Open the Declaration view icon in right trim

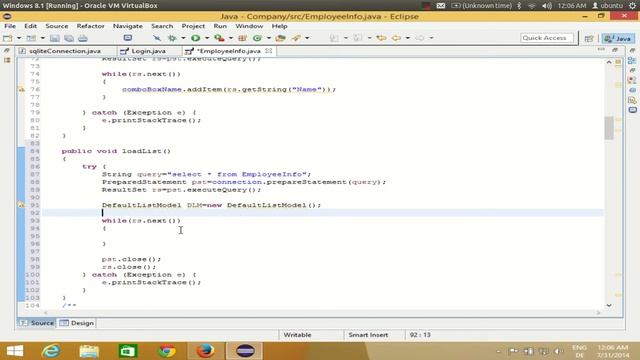coord(632,100)
